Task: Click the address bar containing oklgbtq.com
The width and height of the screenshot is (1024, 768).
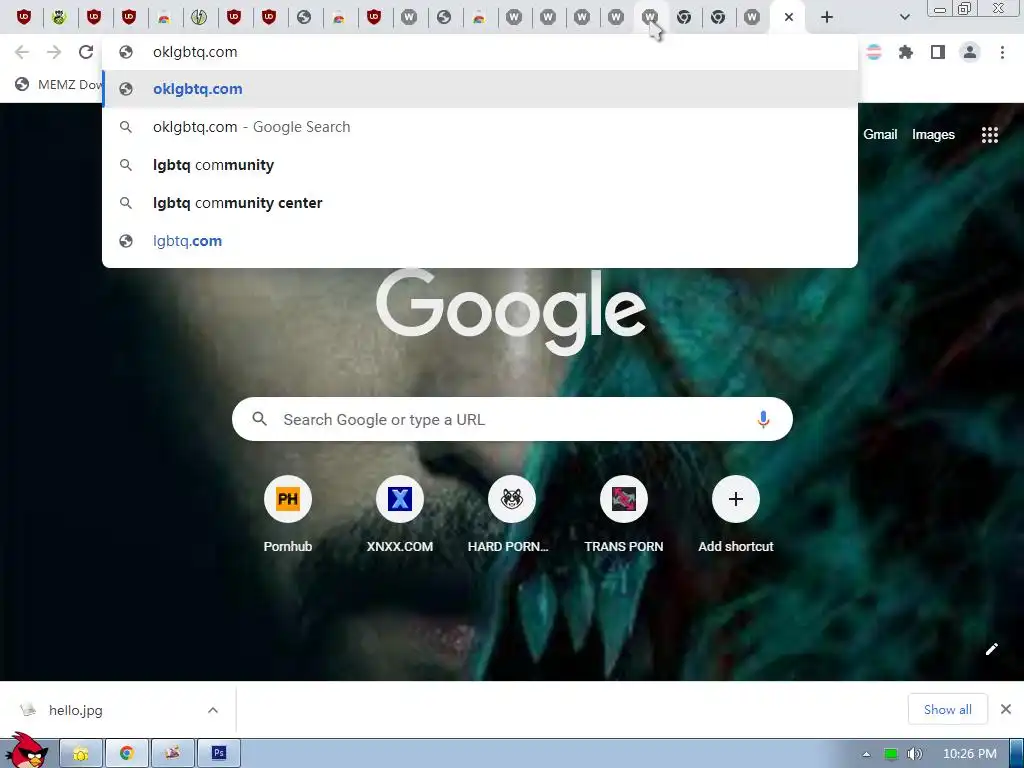Action: 479,52
